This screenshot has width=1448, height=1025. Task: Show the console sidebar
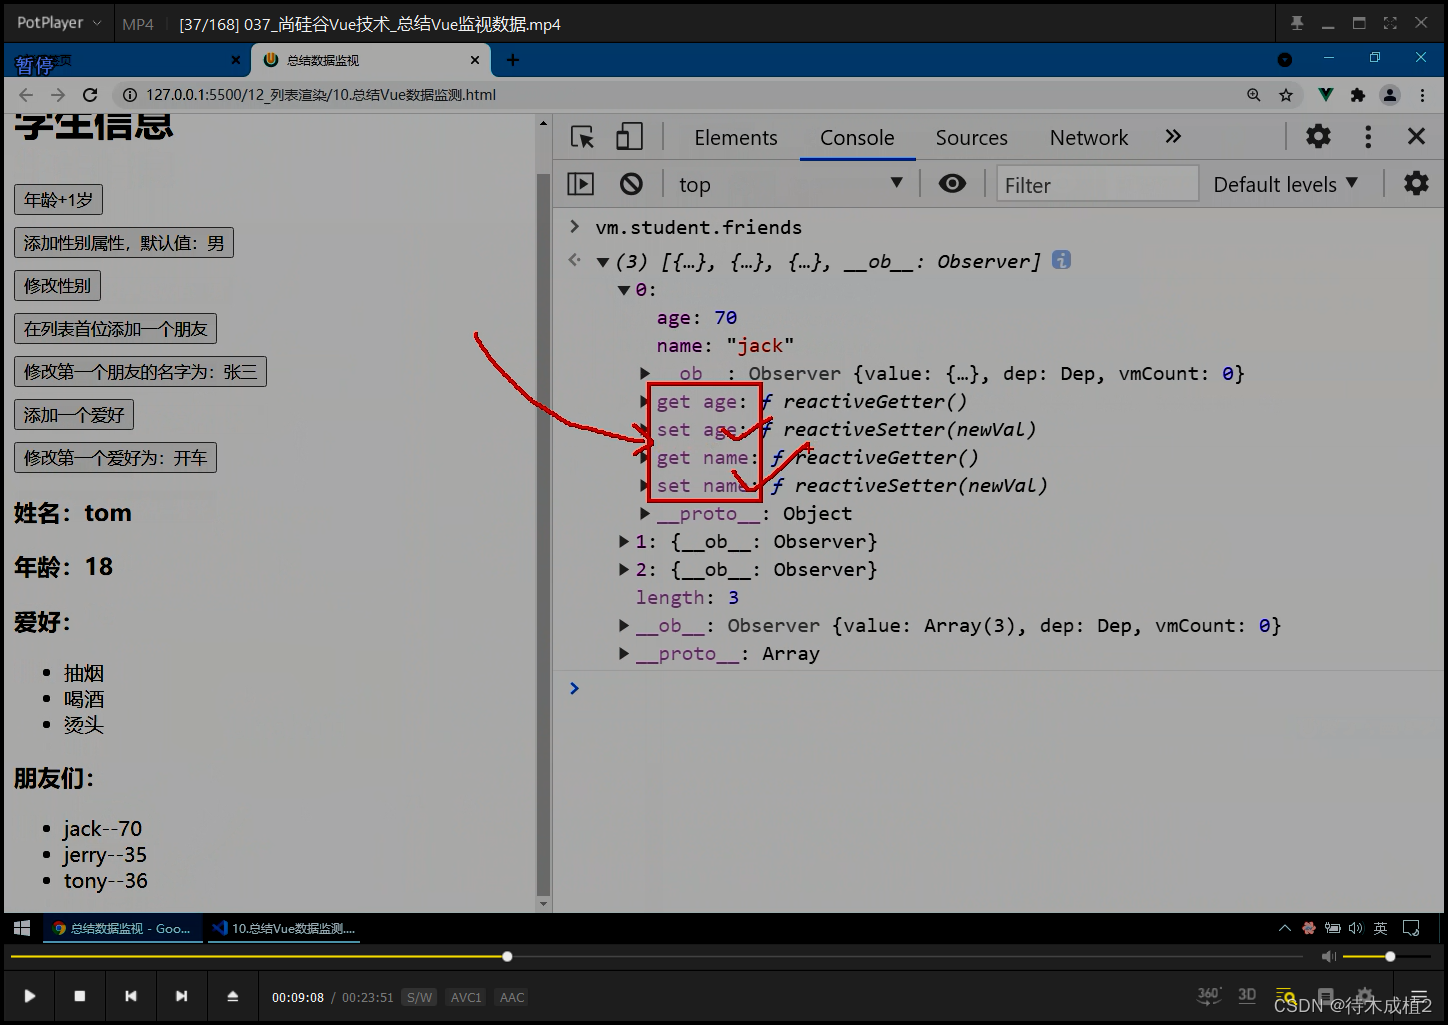tap(581, 184)
